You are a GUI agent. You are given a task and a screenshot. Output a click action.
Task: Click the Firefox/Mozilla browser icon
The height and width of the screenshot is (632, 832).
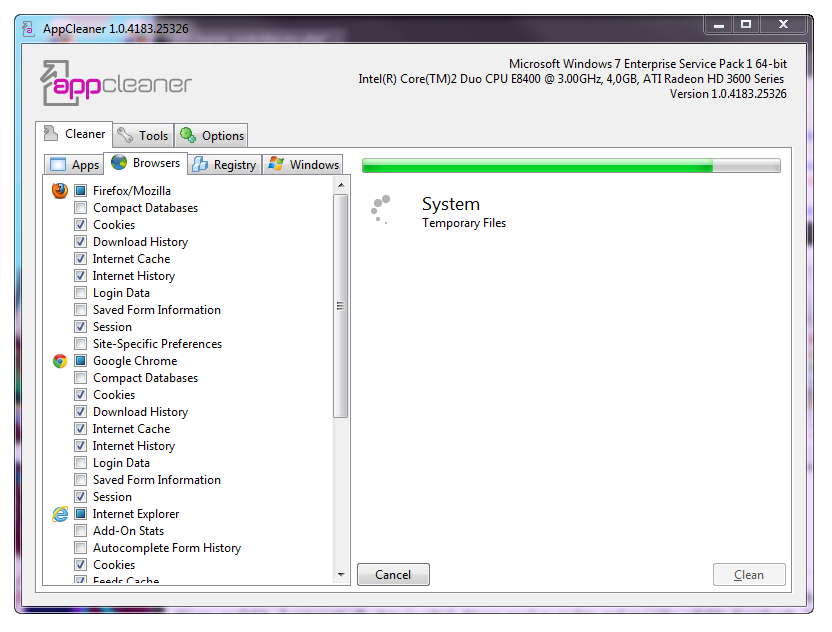(60, 190)
